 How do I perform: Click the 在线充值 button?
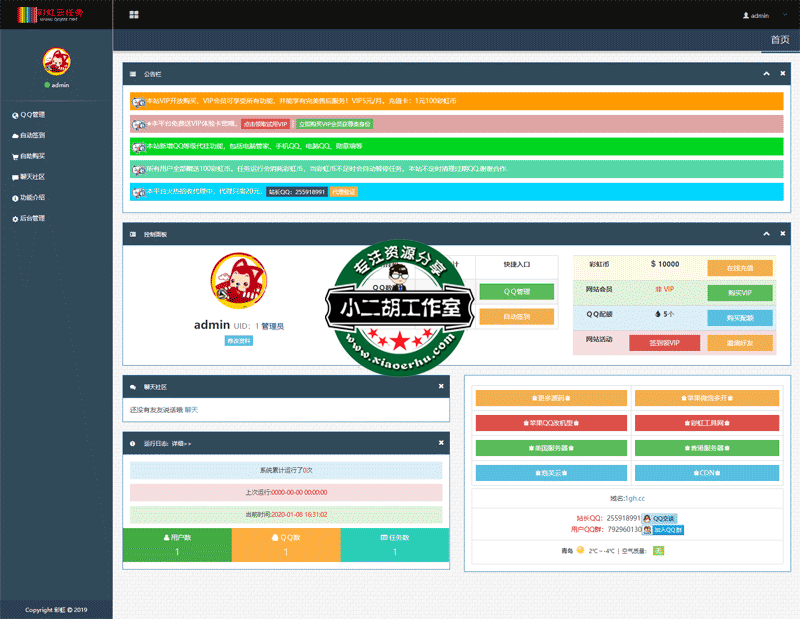tap(739, 268)
